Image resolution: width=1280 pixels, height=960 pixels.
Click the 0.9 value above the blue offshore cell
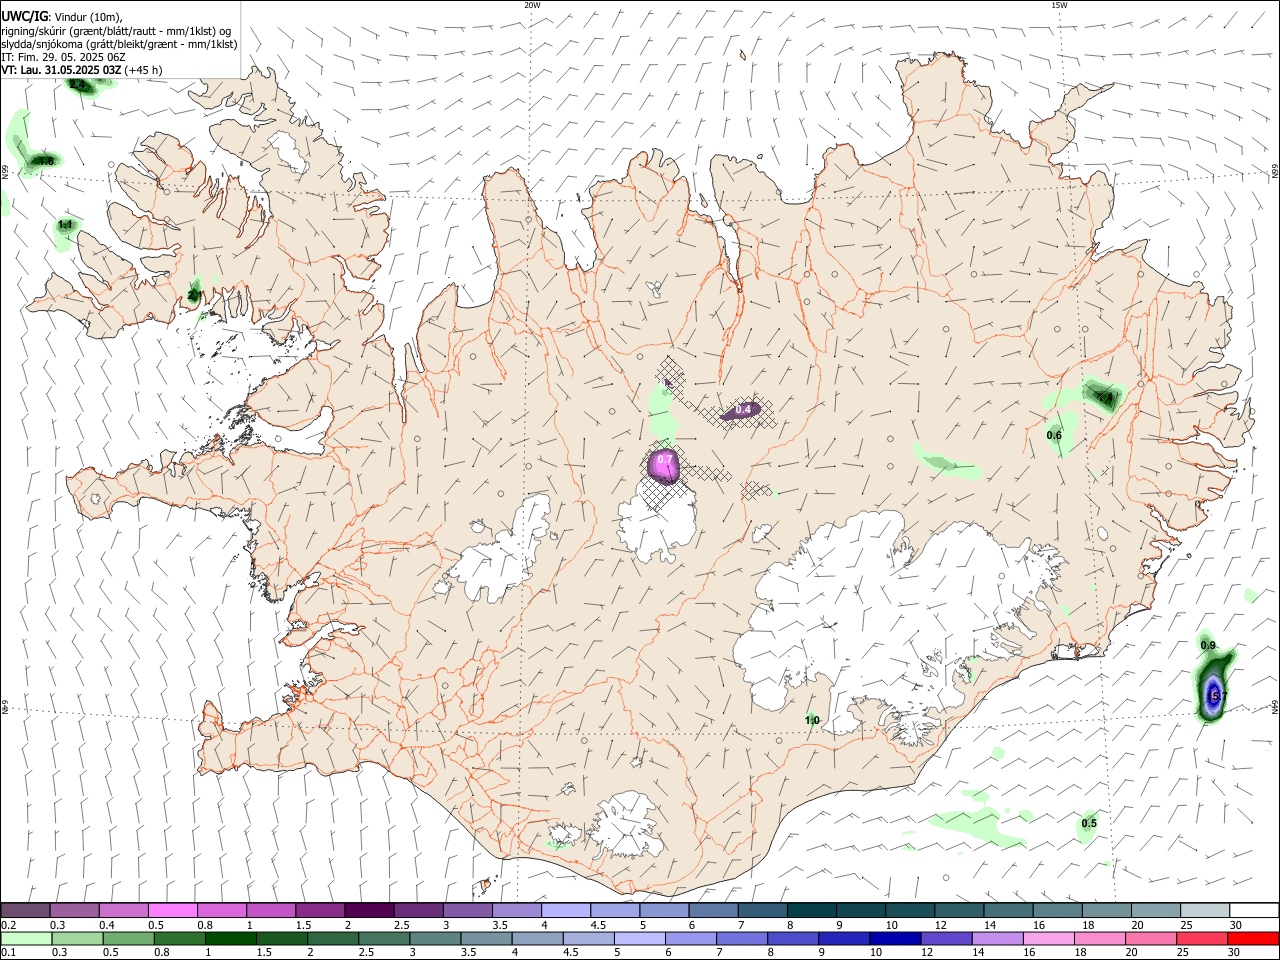pos(1208,645)
